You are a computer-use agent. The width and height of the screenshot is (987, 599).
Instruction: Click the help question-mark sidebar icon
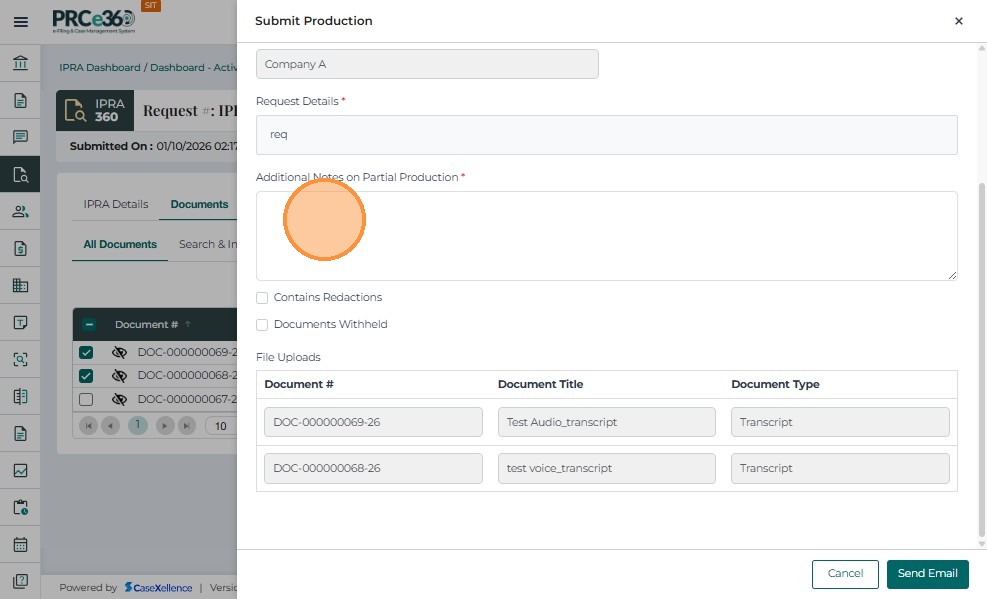pos(20,581)
